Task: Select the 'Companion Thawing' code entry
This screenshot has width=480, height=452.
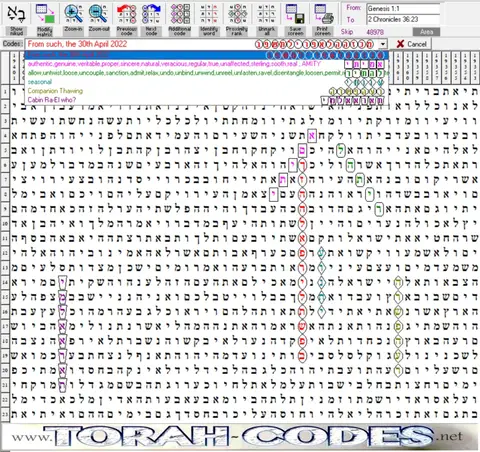Action: pyautogui.click(x=207, y=91)
